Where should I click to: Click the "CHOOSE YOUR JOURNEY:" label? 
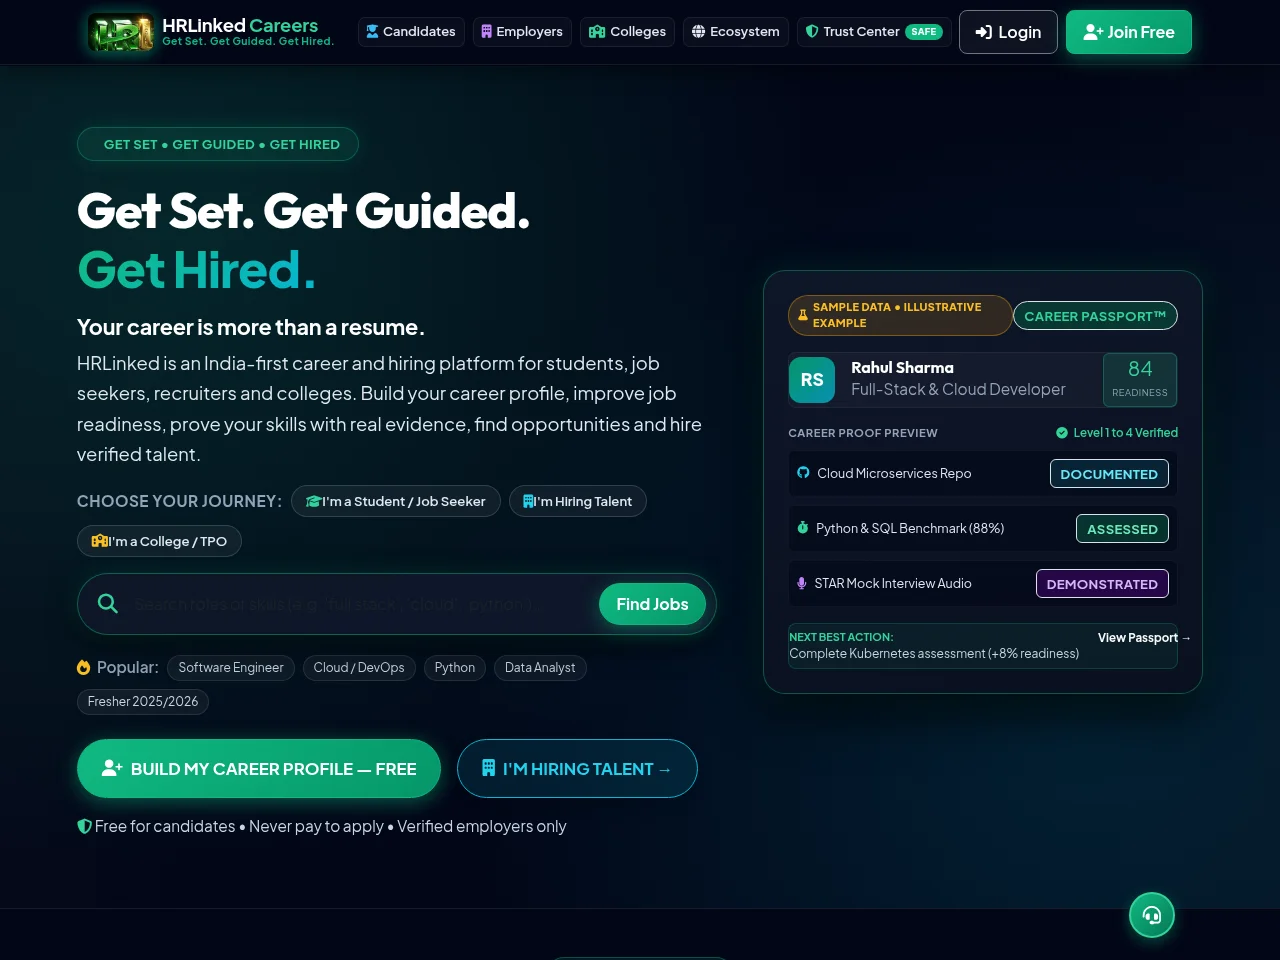coord(179,501)
